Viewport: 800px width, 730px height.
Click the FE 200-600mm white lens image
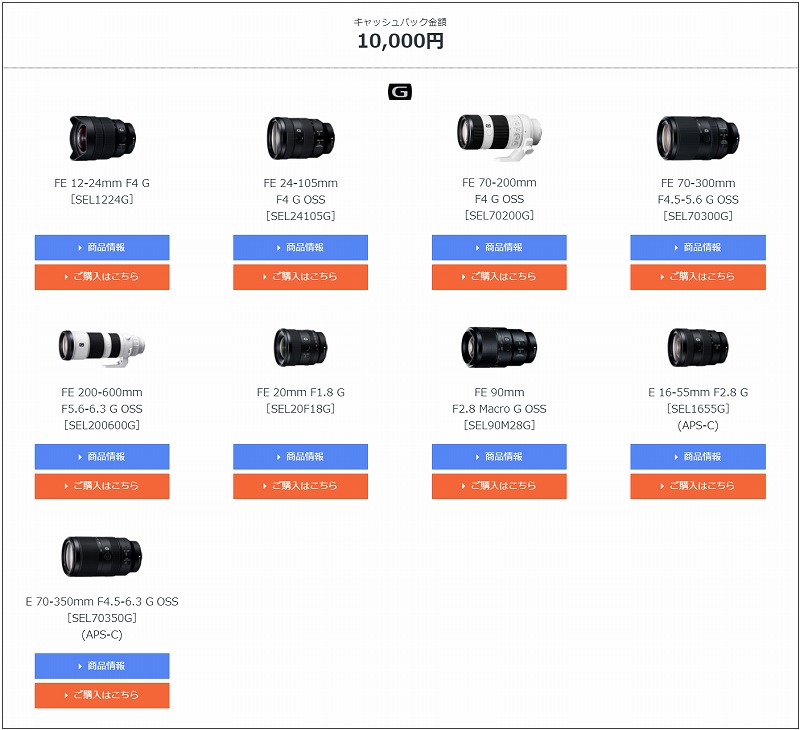[x=102, y=346]
